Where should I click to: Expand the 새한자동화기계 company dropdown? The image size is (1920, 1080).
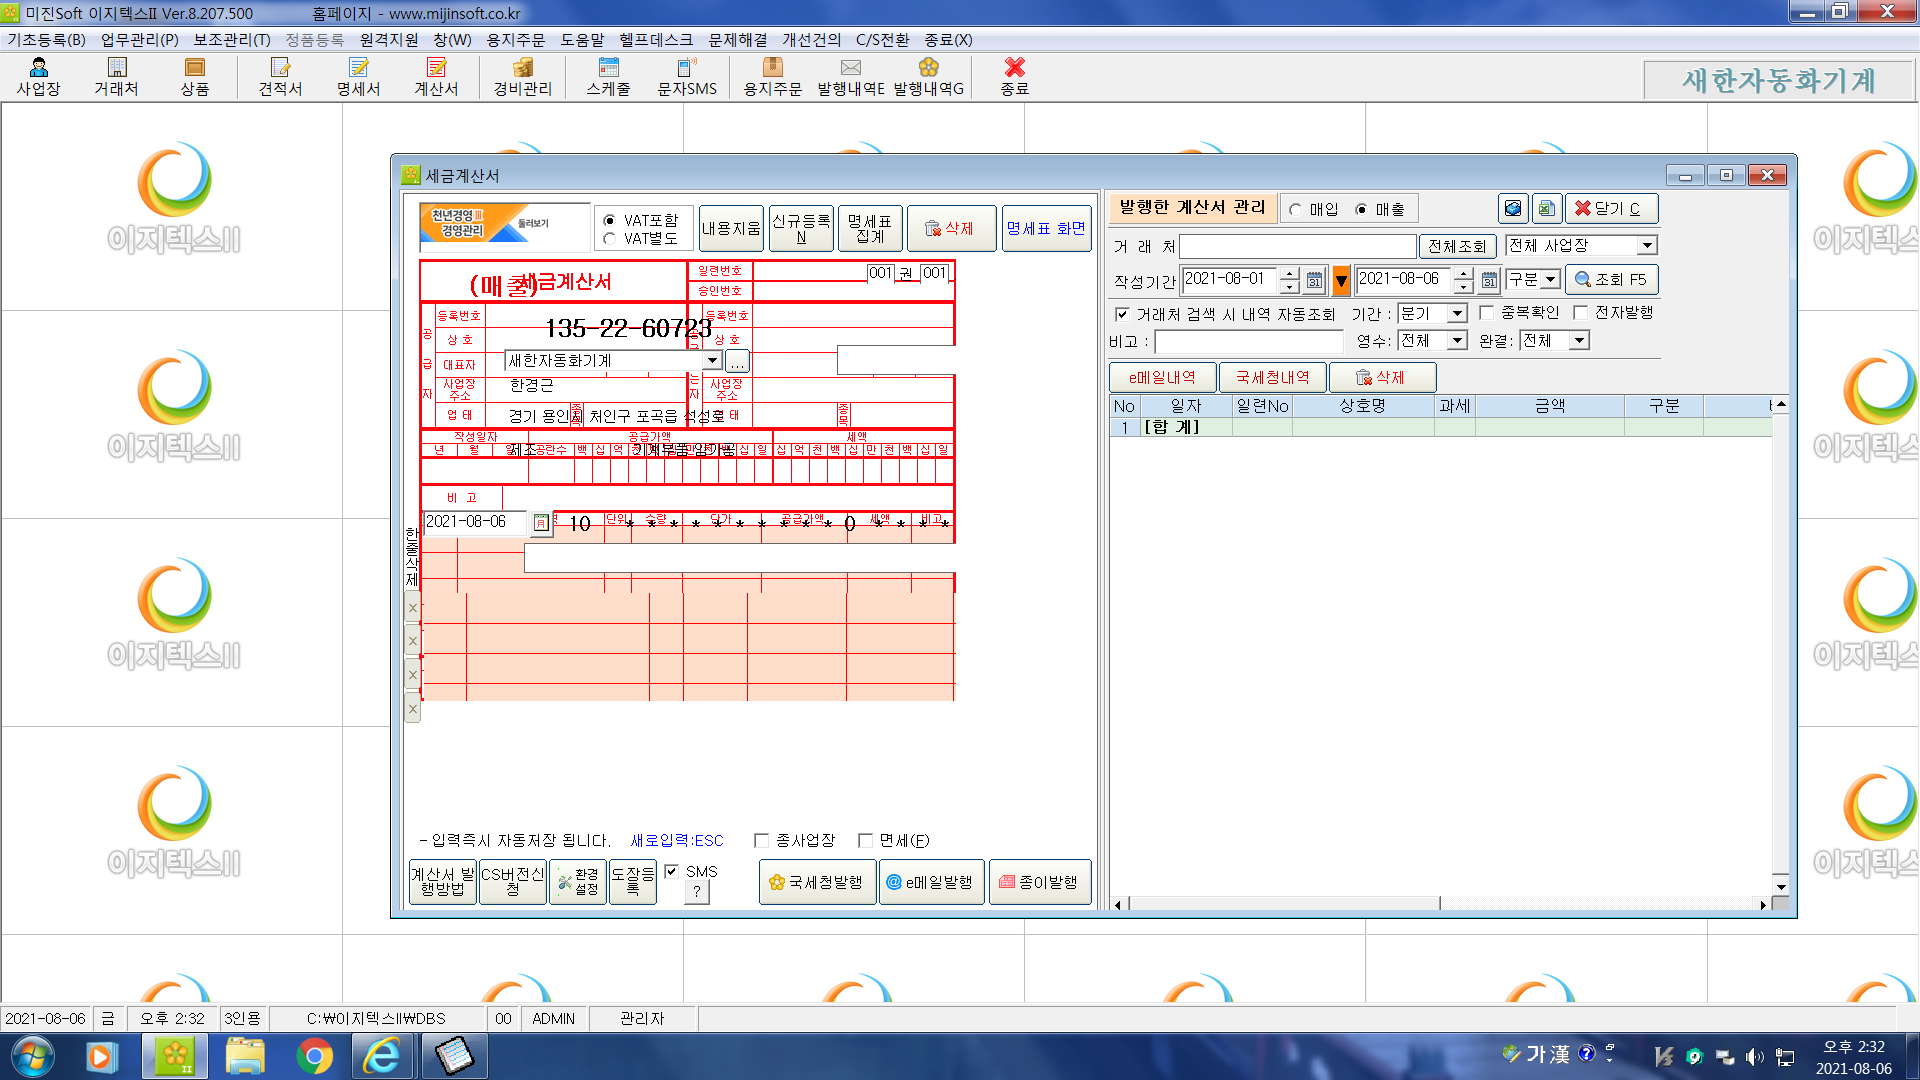[712, 360]
